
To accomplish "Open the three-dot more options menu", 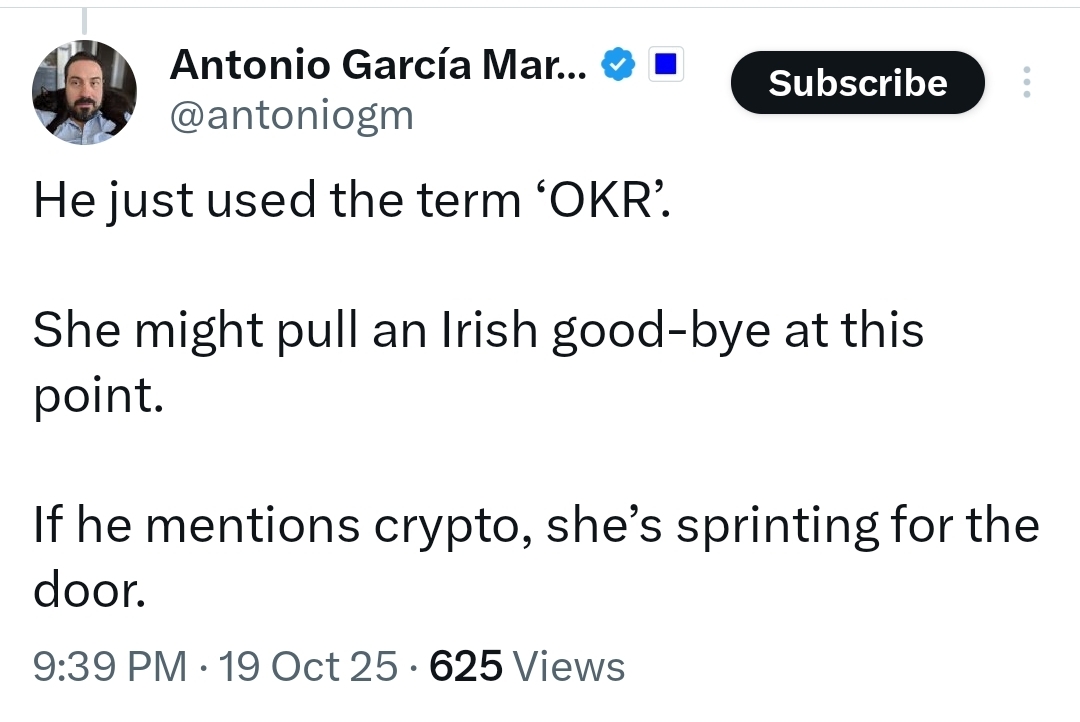I will [x=1025, y=82].
